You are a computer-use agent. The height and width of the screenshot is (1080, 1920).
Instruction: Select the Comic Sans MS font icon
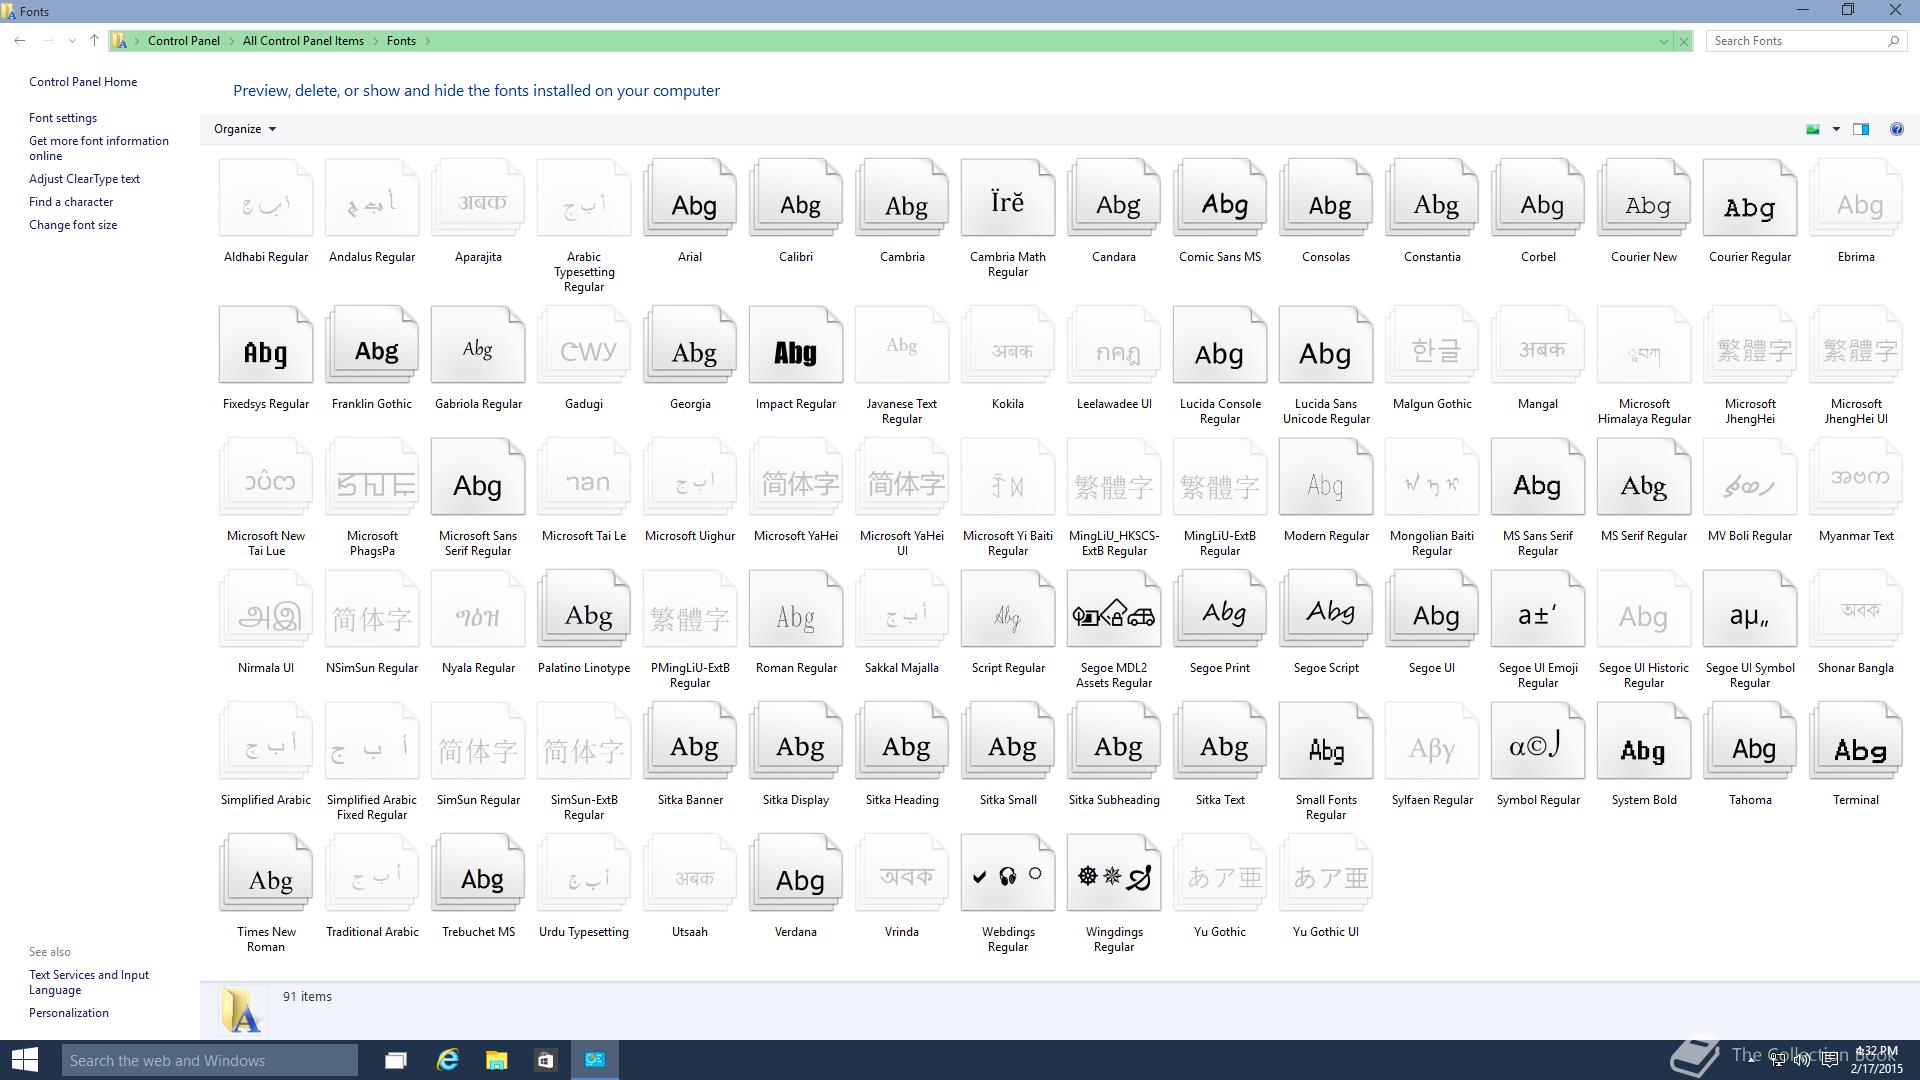(x=1220, y=198)
